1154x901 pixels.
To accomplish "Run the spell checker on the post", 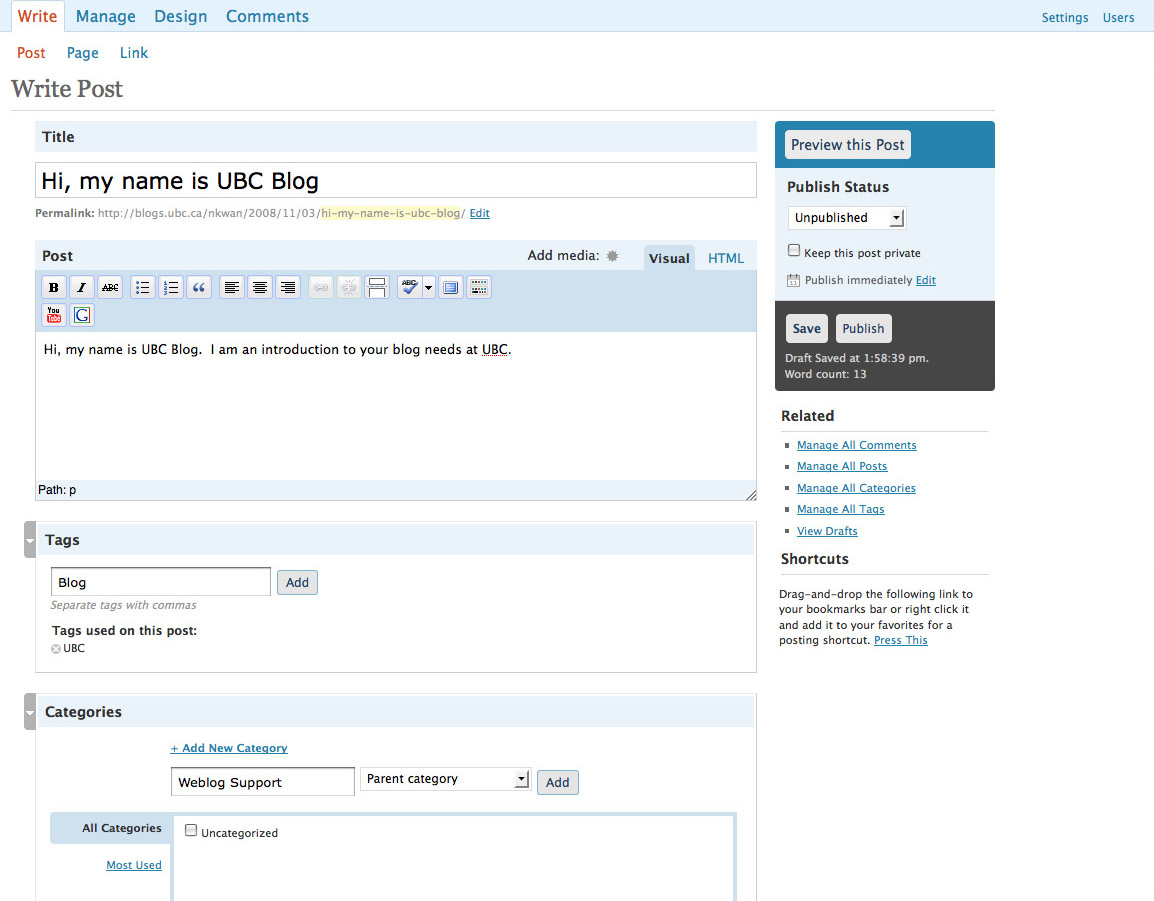I will (x=409, y=287).
